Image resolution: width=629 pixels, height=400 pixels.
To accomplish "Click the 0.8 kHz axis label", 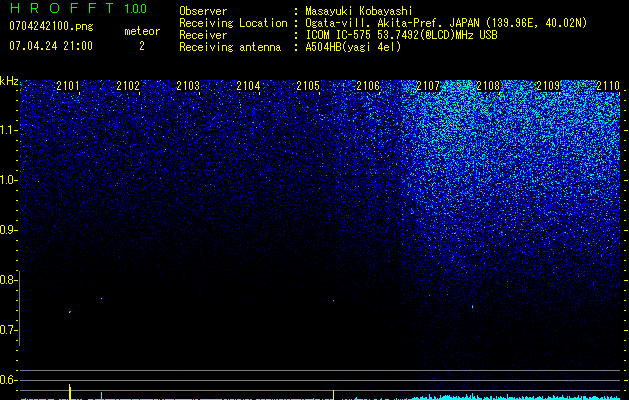I will point(8,280).
